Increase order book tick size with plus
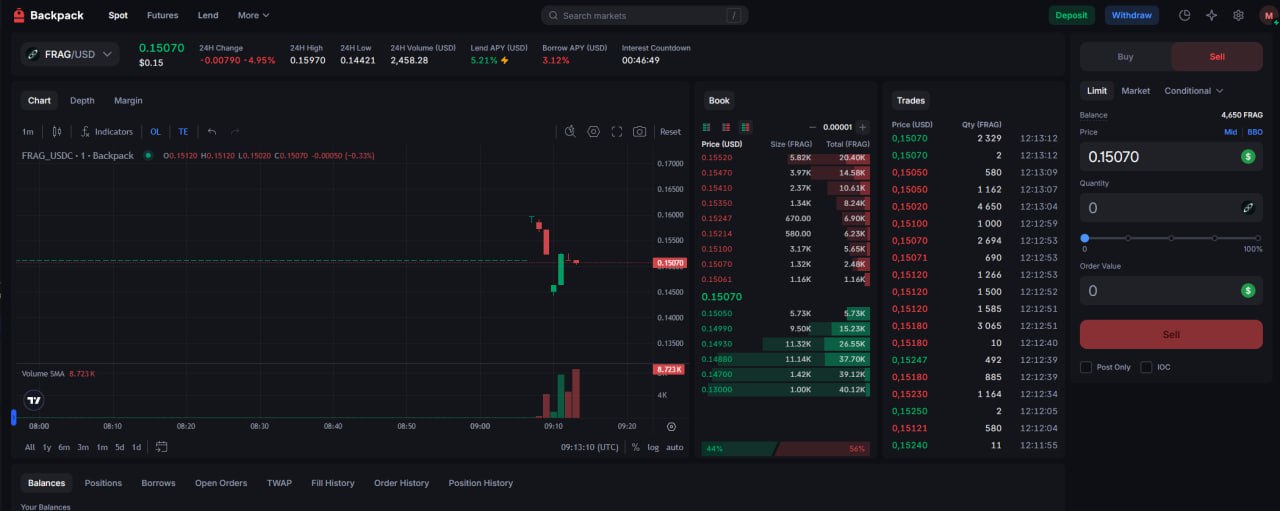 point(862,127)
